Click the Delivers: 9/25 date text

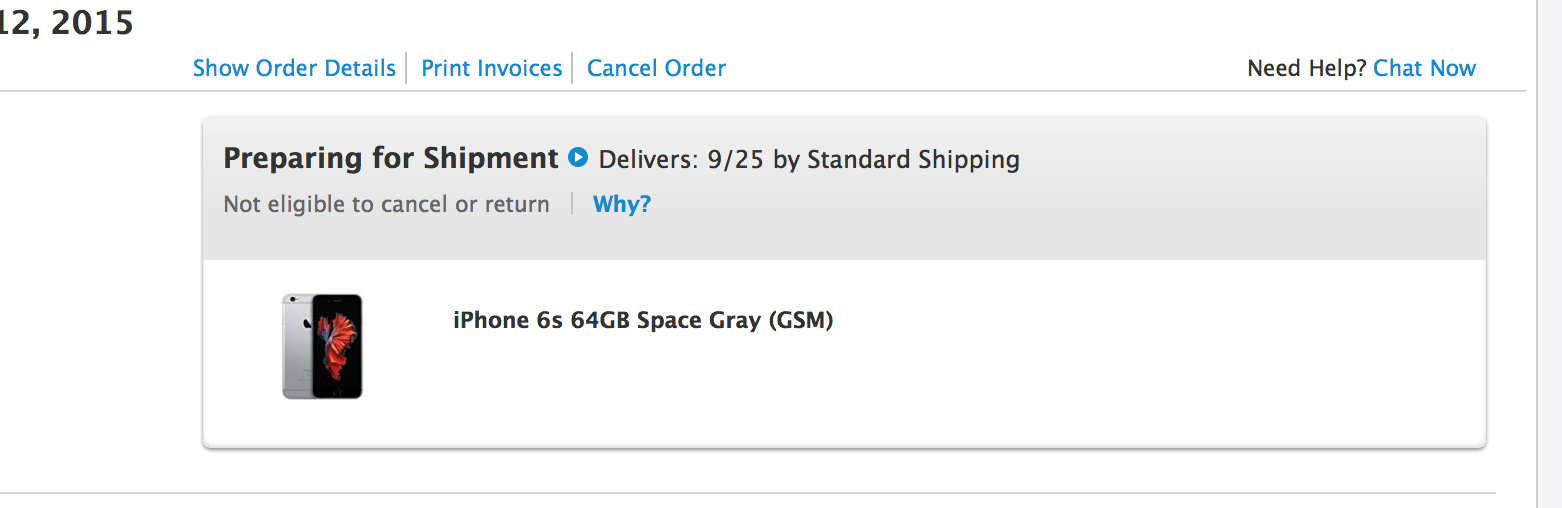[x=682, y=160]
